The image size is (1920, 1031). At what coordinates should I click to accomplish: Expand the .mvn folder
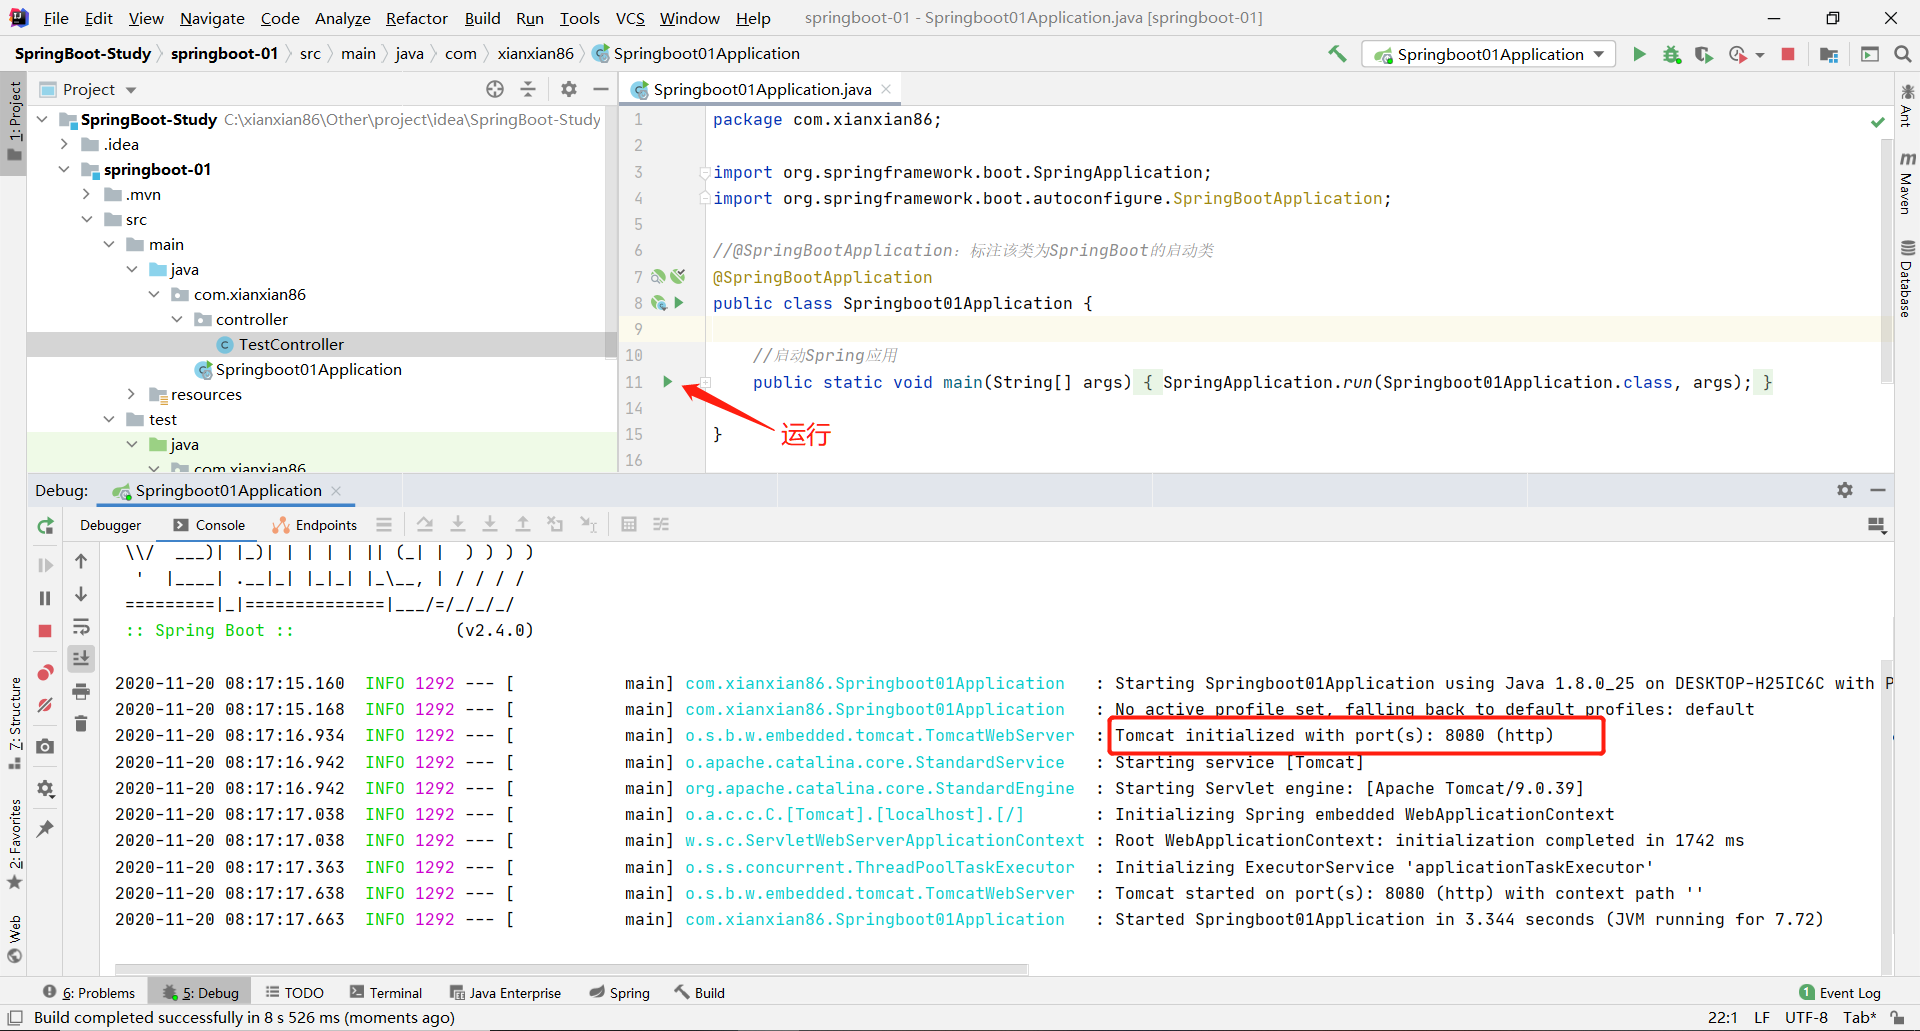86,194
